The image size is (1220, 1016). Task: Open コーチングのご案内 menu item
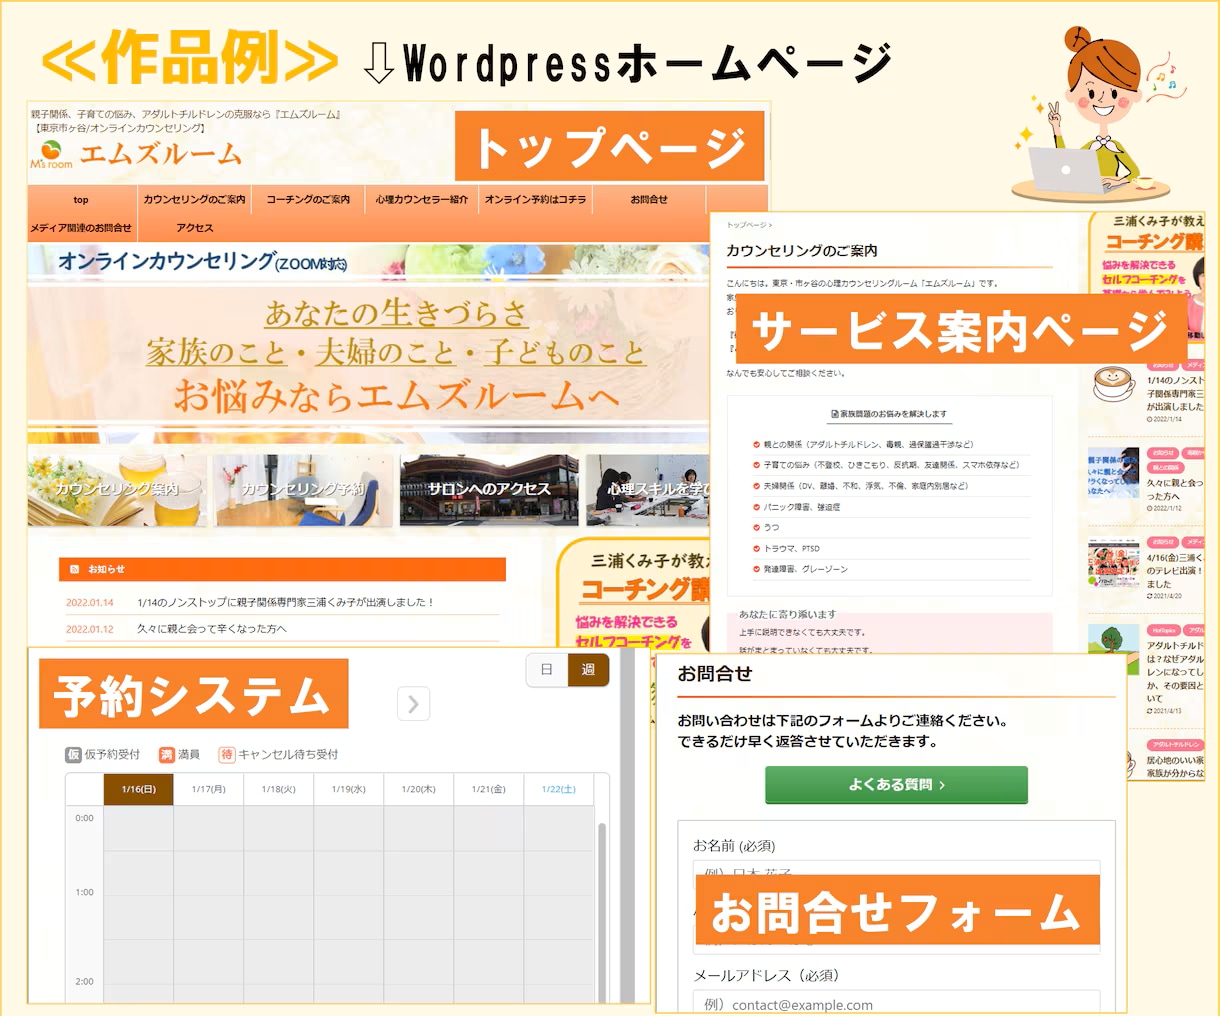click(x=308, y=200)
